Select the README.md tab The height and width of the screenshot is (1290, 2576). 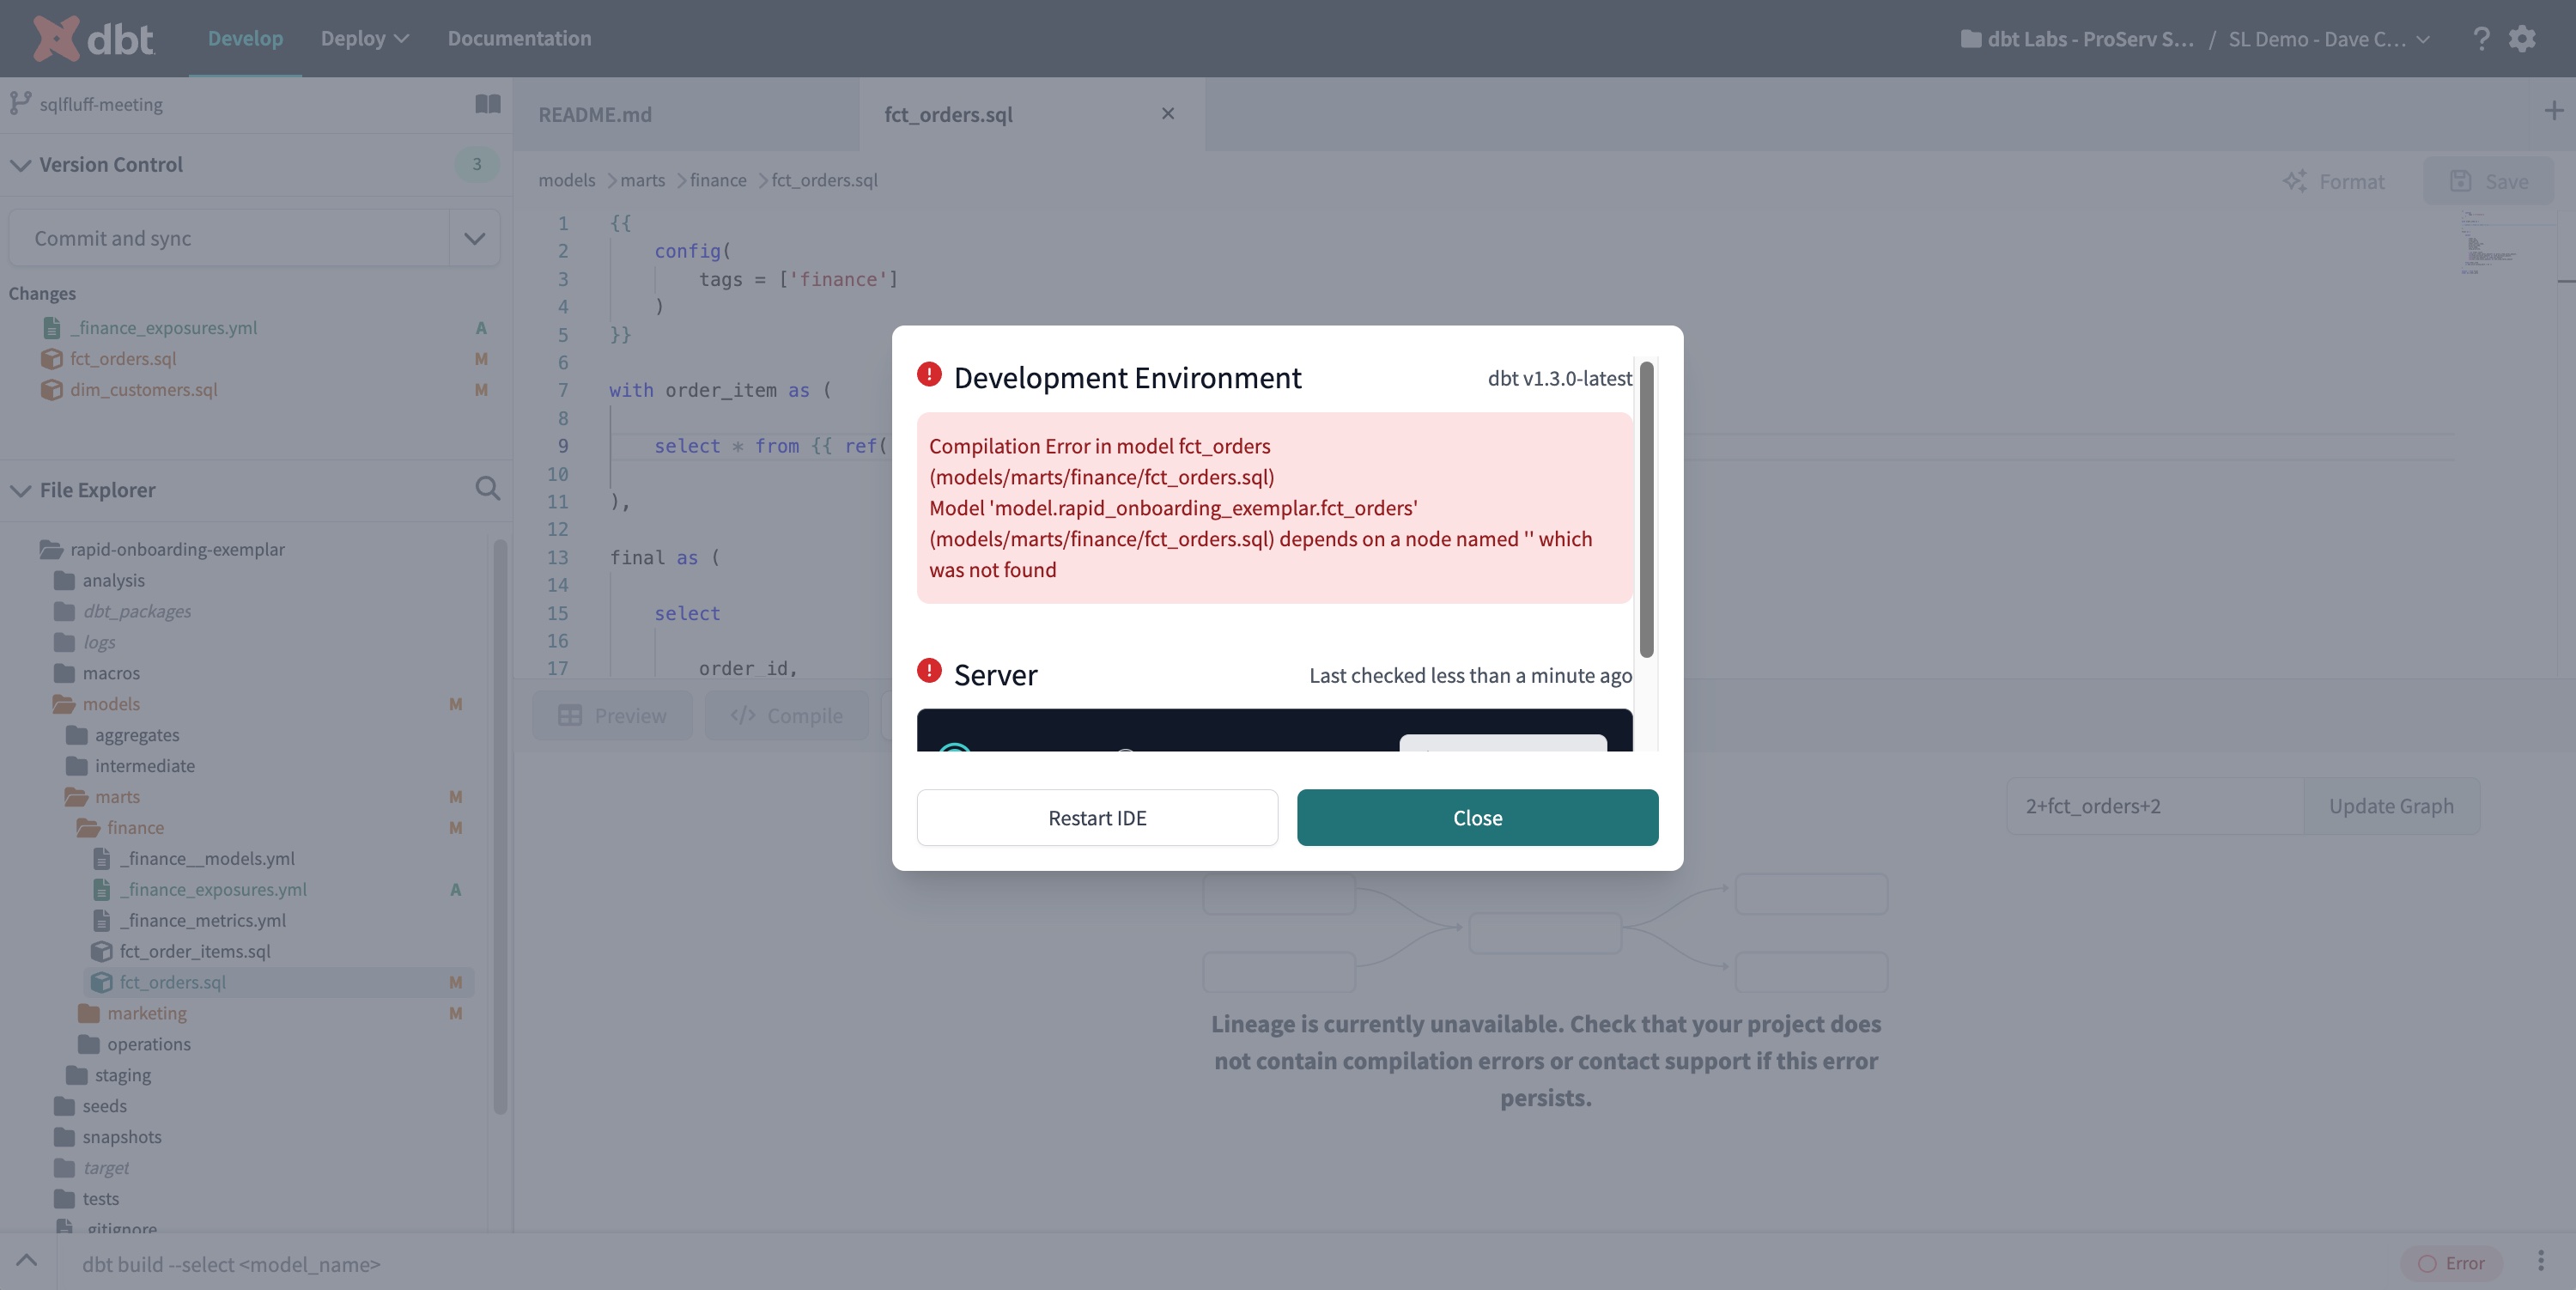click(595, 113)
